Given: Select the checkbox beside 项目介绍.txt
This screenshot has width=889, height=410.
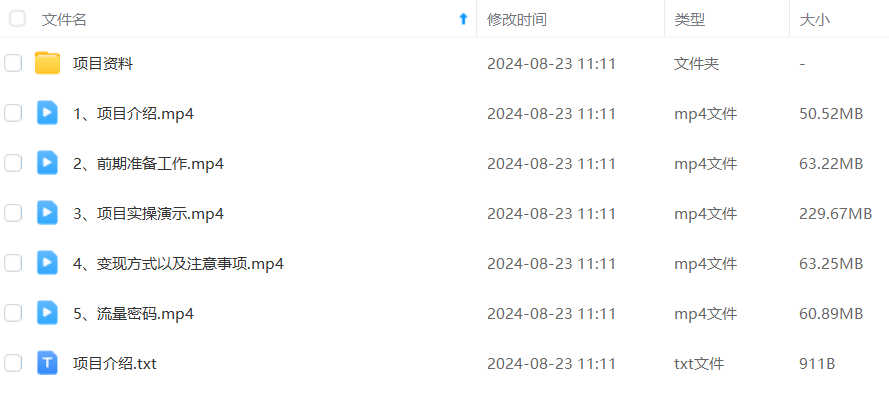Looking at the screenshot, I should point(13,362).
